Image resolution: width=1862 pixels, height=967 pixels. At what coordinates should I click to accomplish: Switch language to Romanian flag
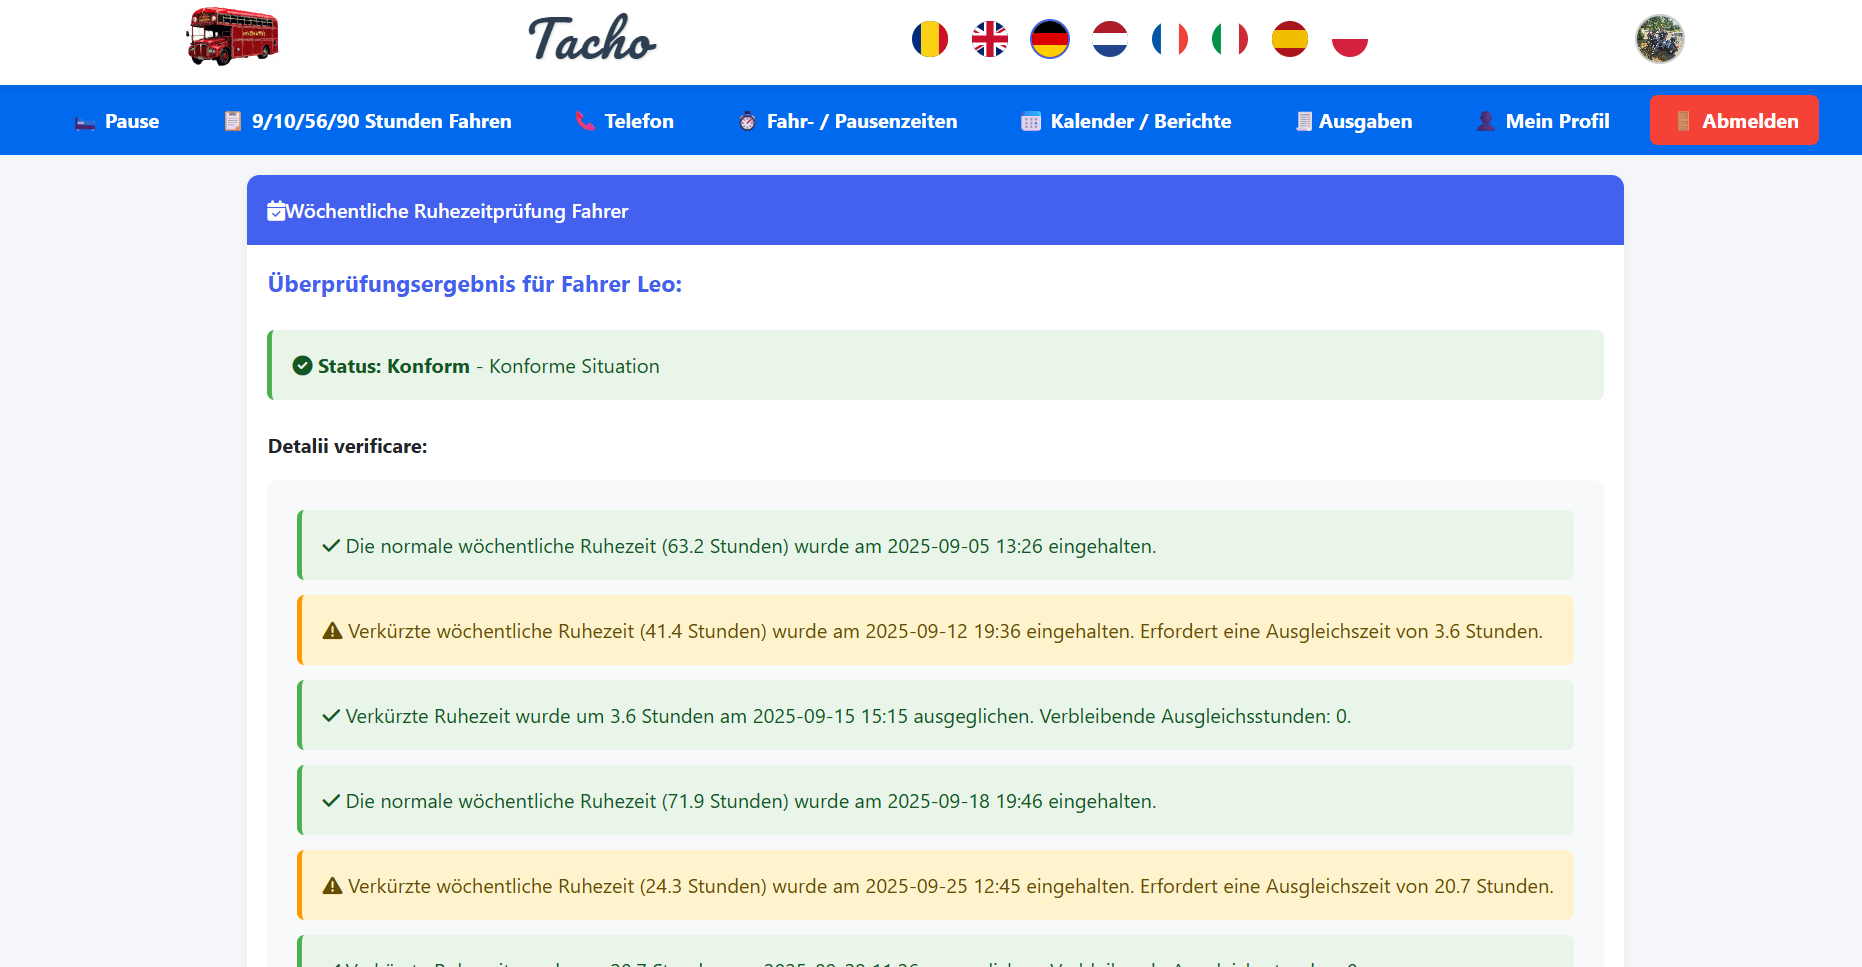pyautogui.click(x=929, y=40)
